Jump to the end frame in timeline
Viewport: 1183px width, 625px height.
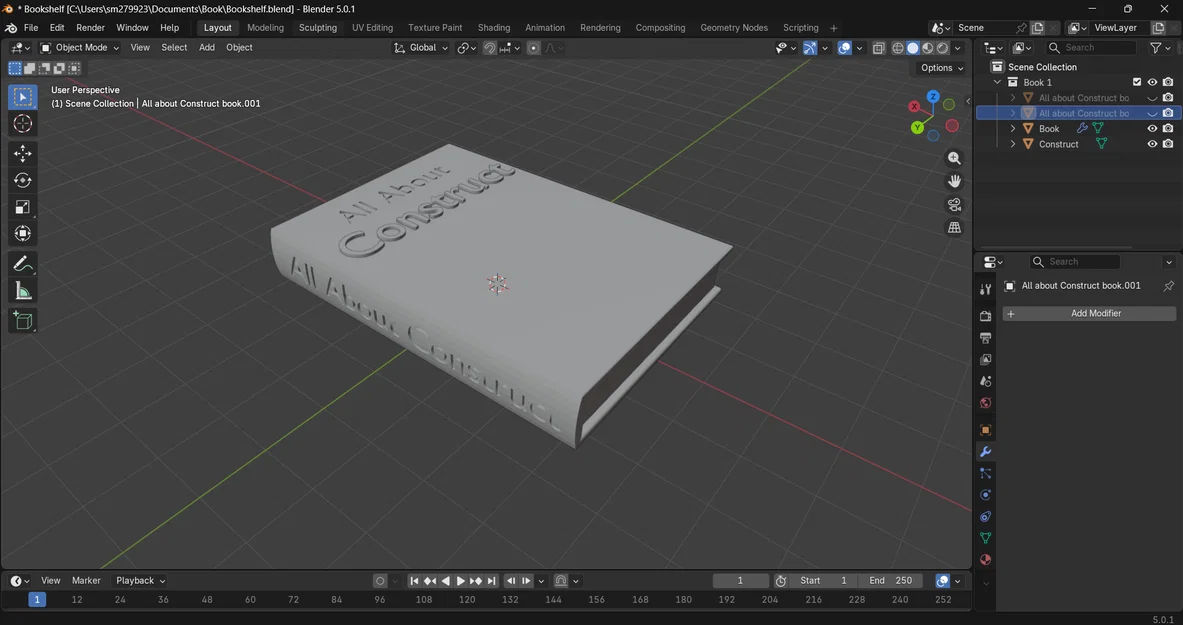[x=493, y=580]
